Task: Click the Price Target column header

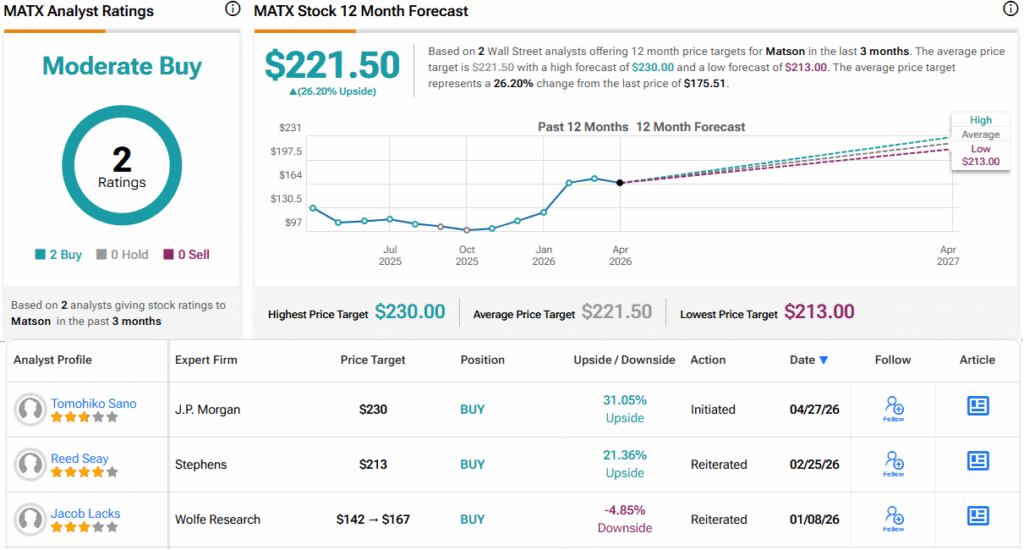Action: (373, 360)
